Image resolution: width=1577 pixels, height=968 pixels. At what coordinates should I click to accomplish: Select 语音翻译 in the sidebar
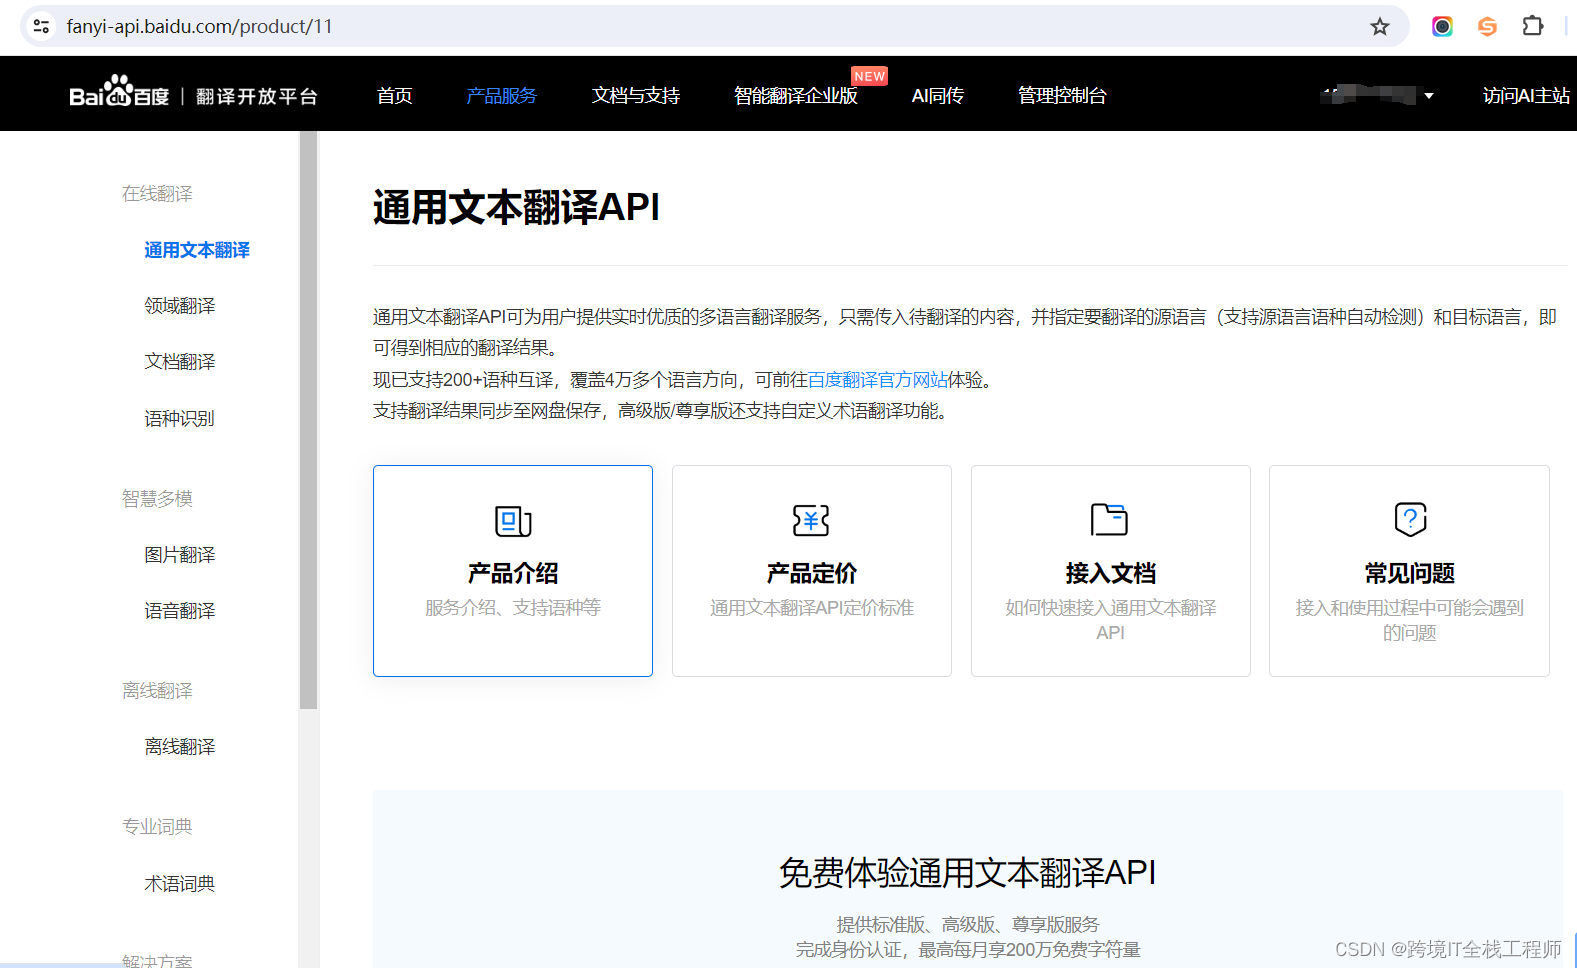180,611
